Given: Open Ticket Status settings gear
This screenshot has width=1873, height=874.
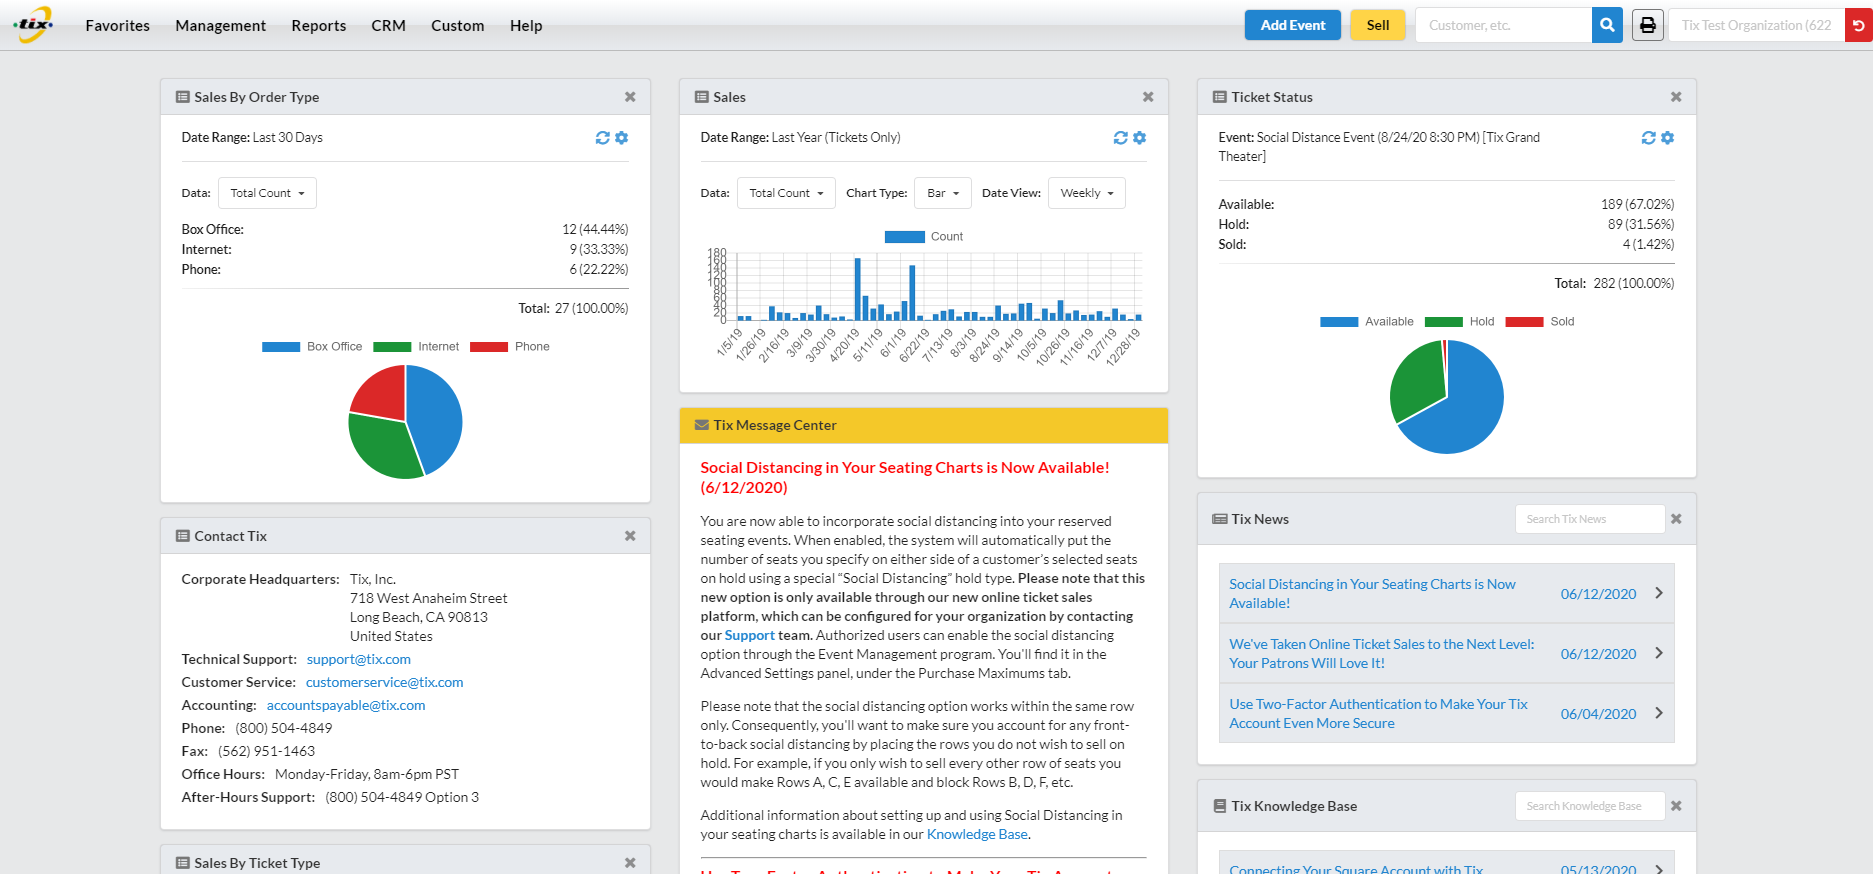Looking at the screenshot, I should pos(1667,138).
